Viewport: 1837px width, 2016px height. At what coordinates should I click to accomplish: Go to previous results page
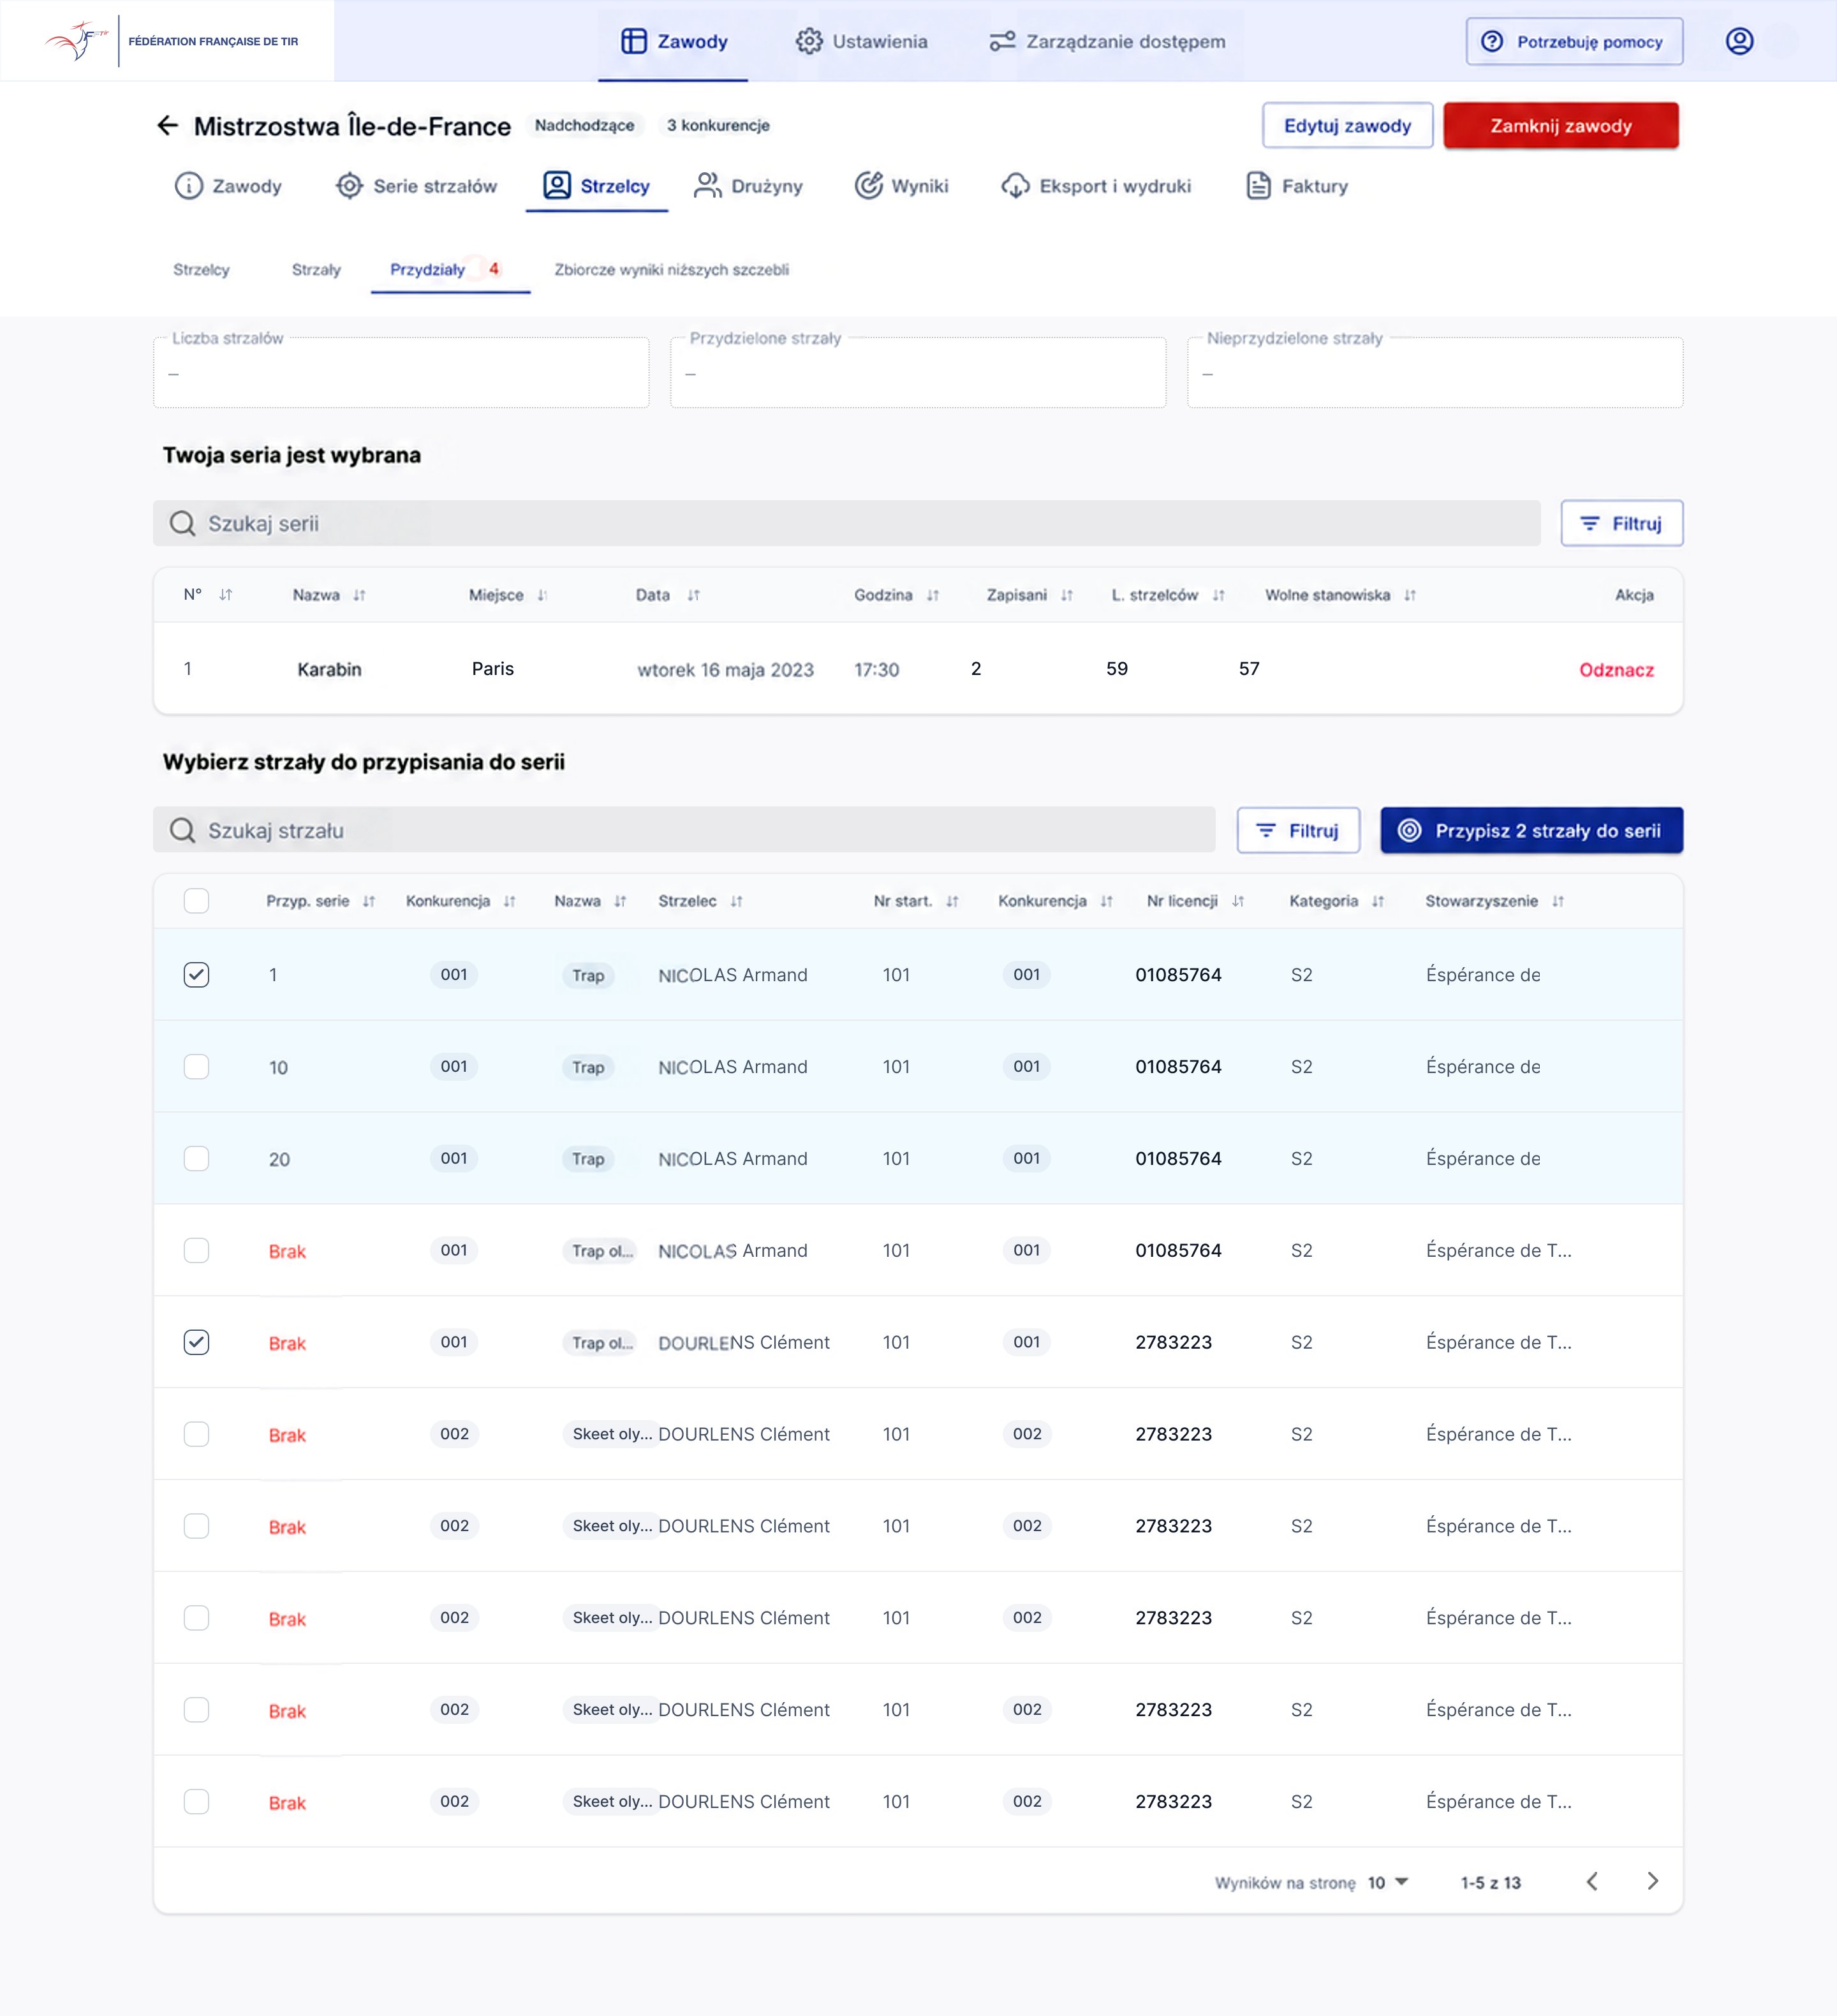click(x=1592, y=1881)
